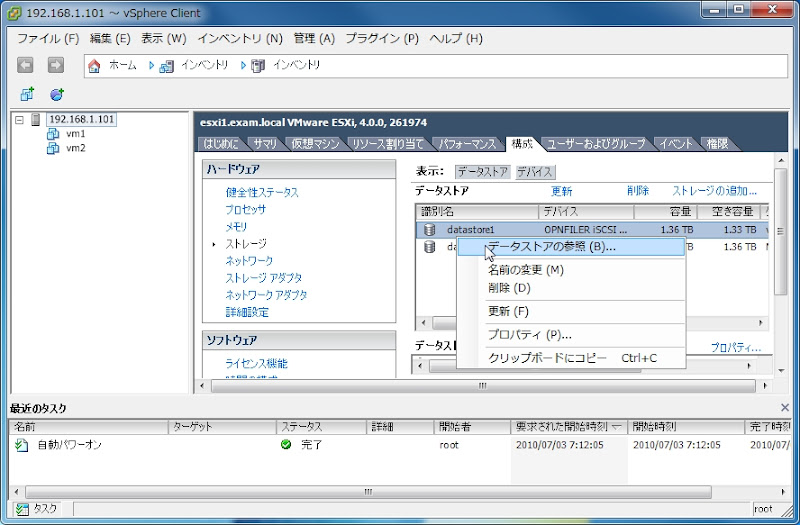
Task: Click the second datastore's disk icon
Action: [x=430, y=247]
